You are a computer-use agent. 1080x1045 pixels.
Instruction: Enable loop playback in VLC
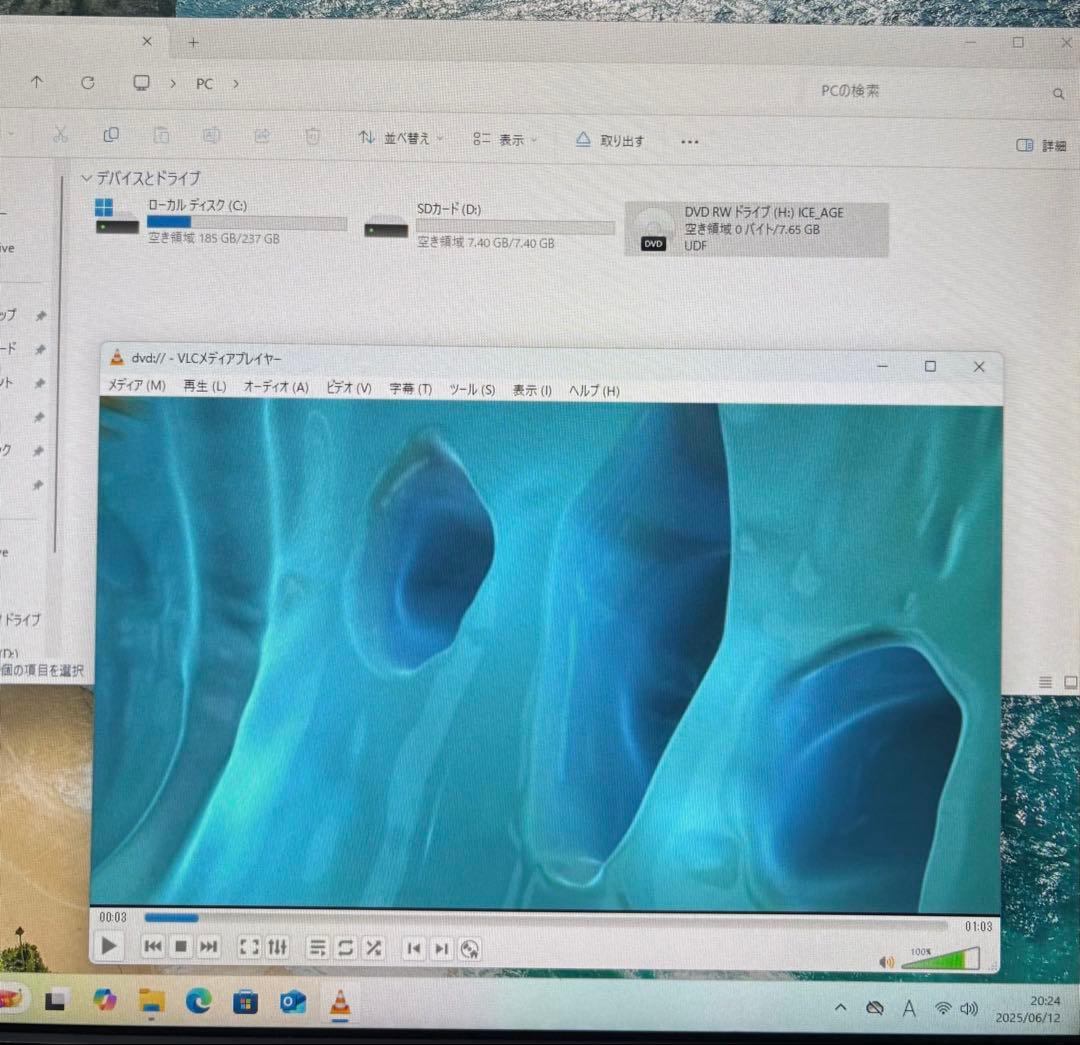pyautogui.click(x=345, y=947)
